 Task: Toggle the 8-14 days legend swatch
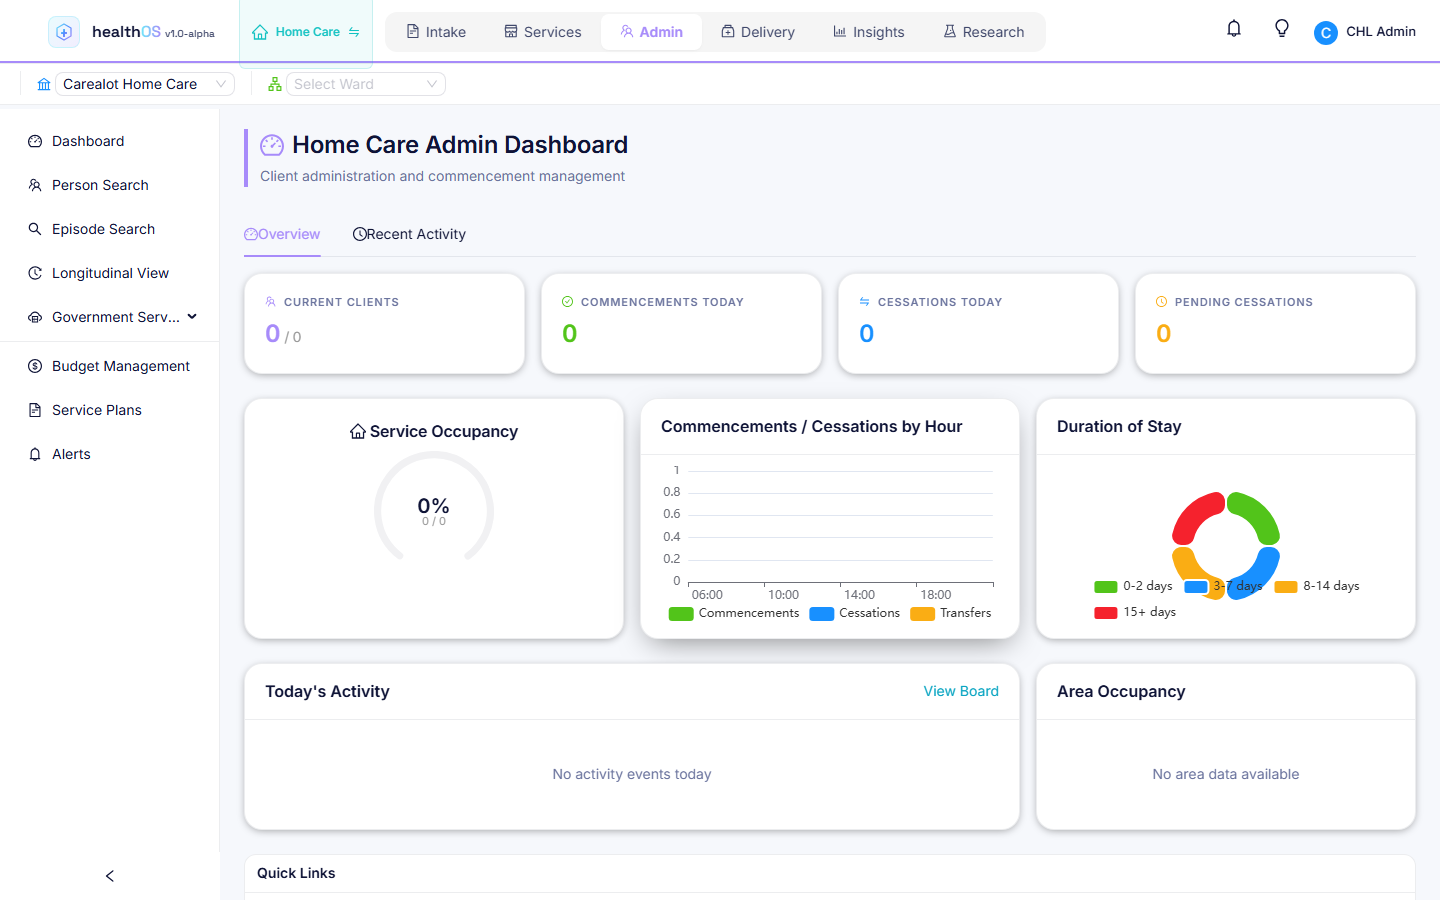pos(1286,587)
